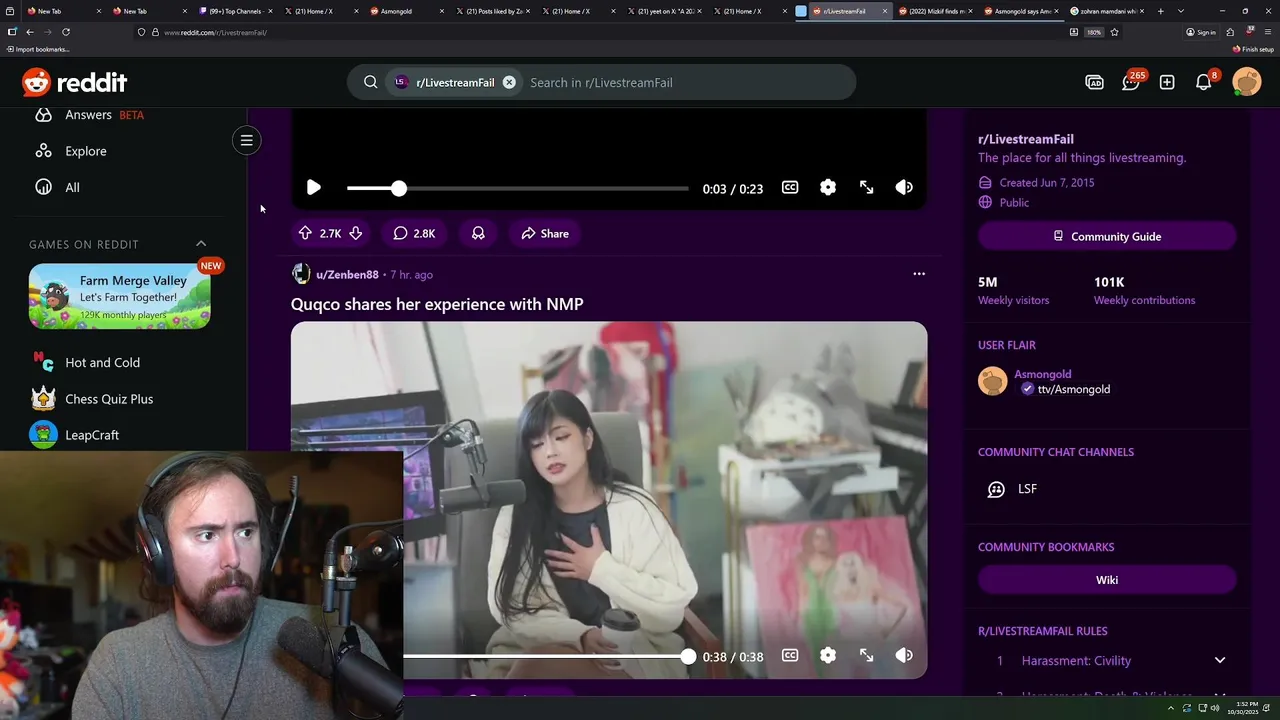This screenshot has width=1280, height=720.
Task: Switch to the (99+) Top Channels tab
Action: tap(235, 11)
